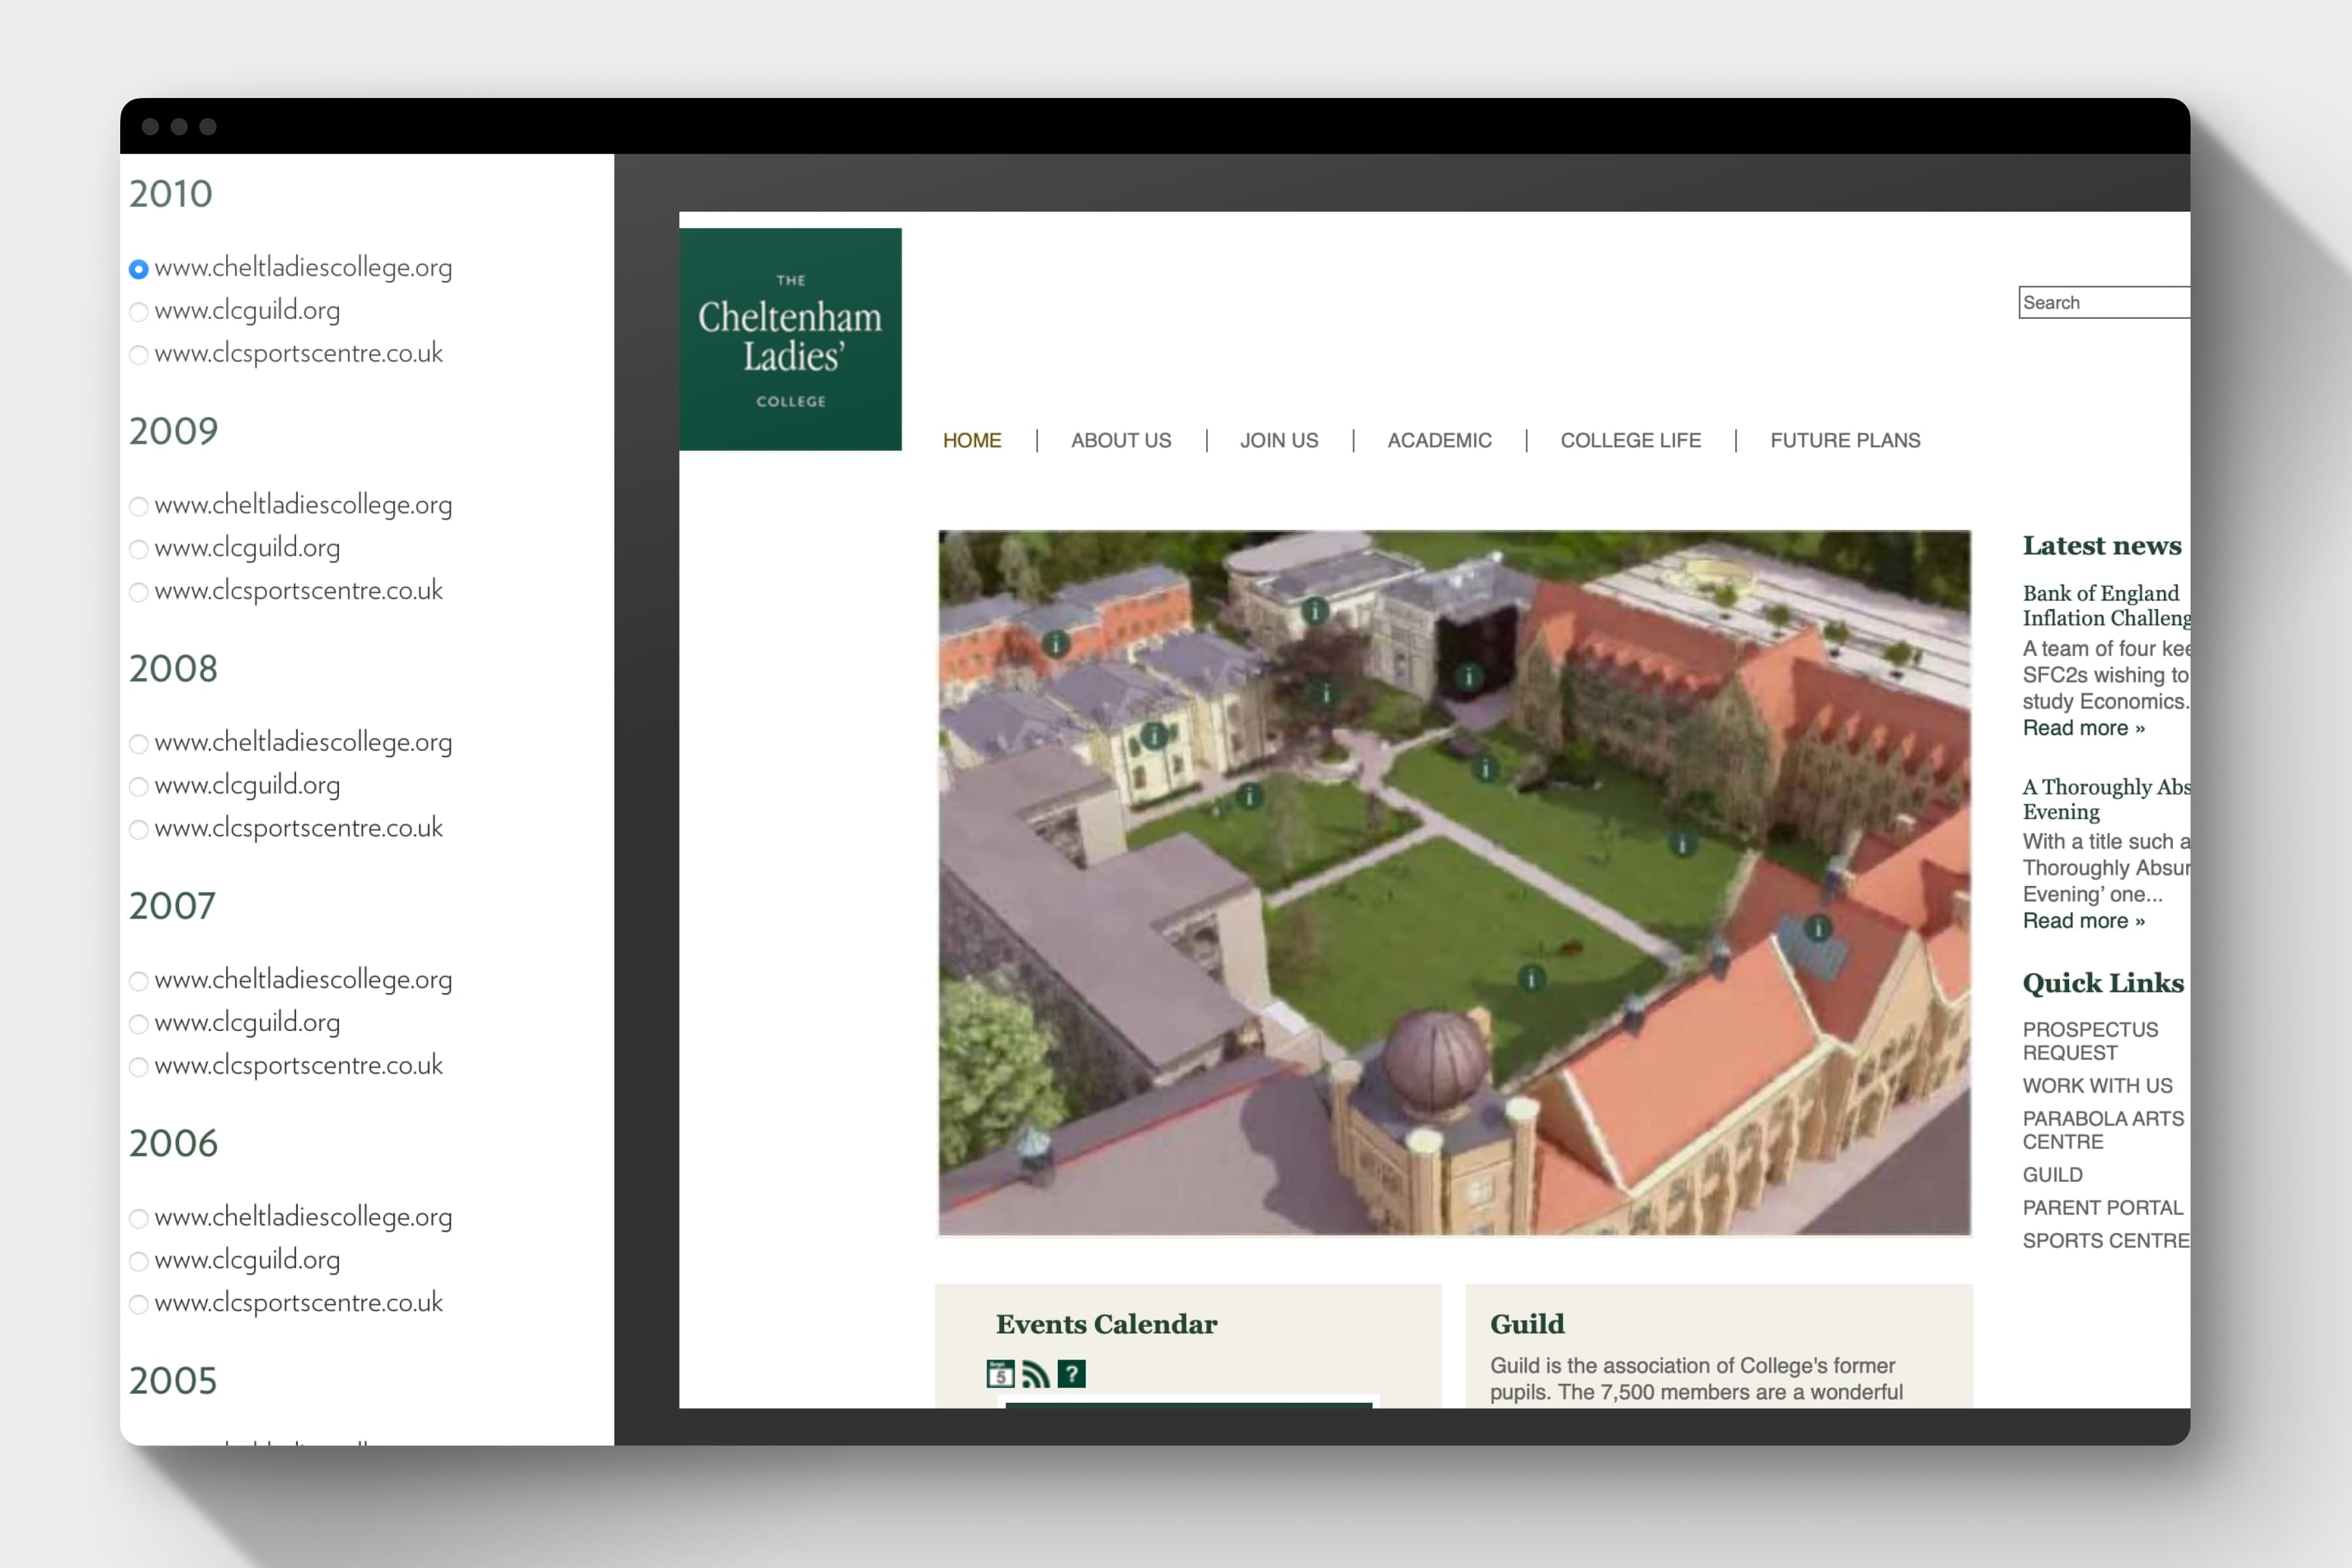The width and height of the screenshot is (2352, 1568).
Task: Open A Thoroughly Absurd Evening headline
Action: point(2106,799)
